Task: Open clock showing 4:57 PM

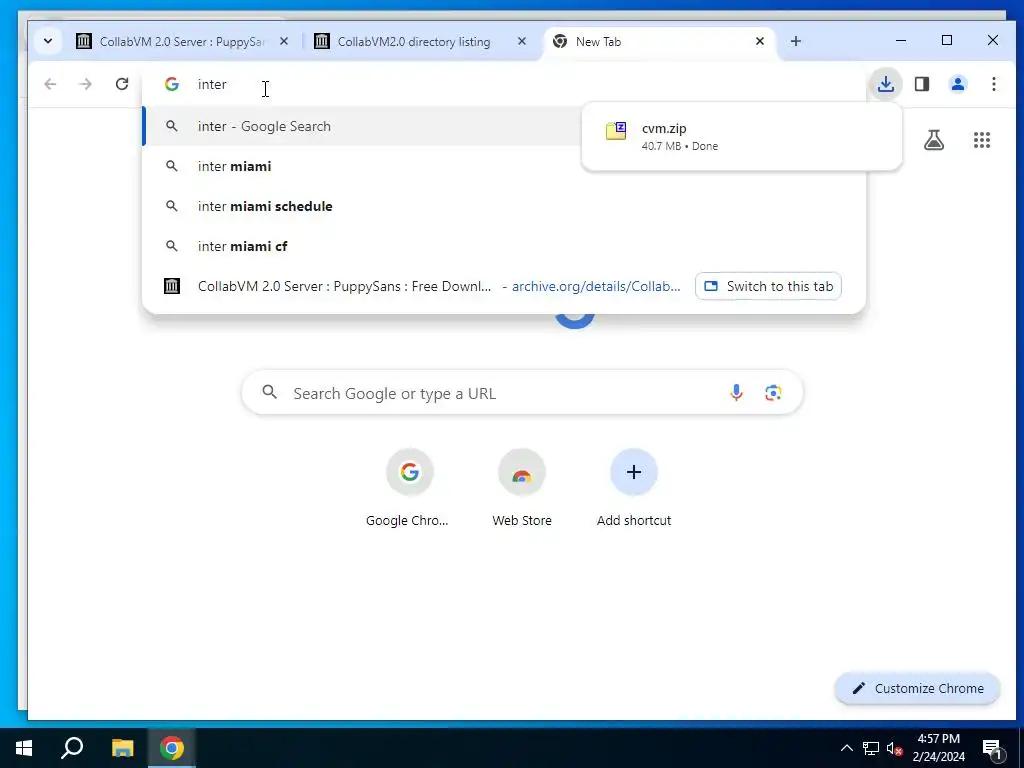Action: [x=938, y=748]
